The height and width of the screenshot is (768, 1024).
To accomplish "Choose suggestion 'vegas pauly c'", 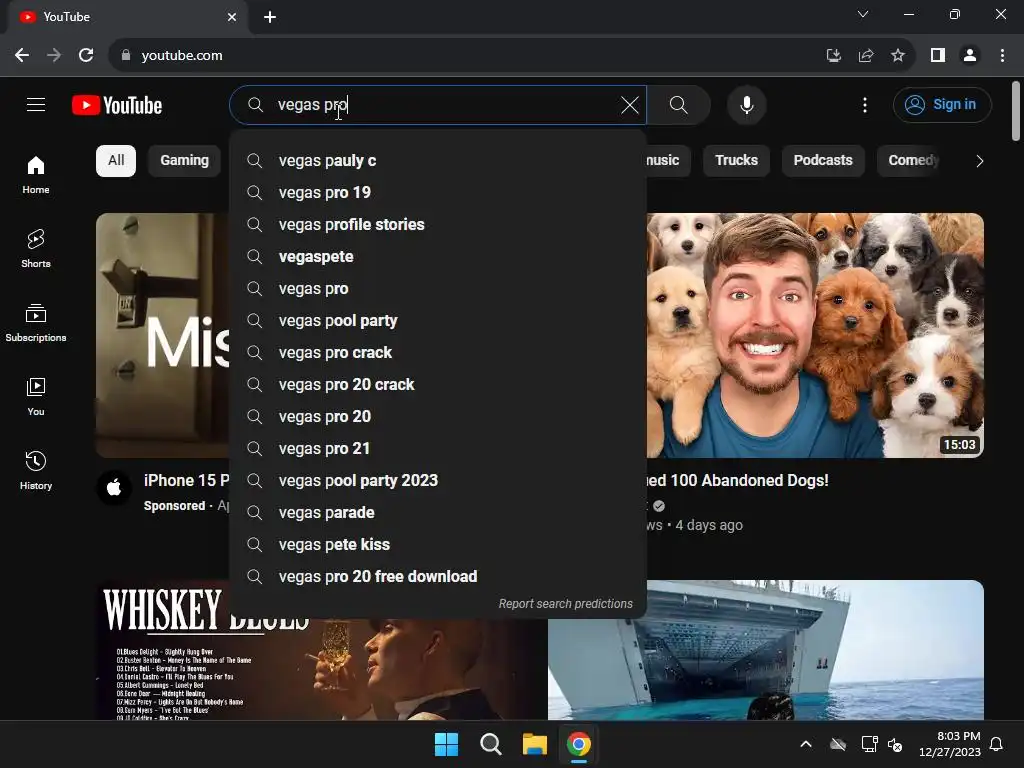I will click(438, 161).
